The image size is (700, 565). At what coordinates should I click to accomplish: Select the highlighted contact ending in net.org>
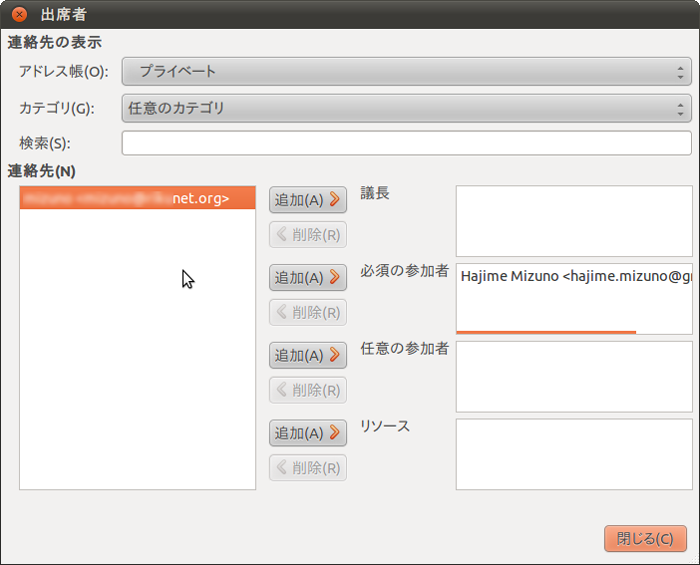point(138,198)
